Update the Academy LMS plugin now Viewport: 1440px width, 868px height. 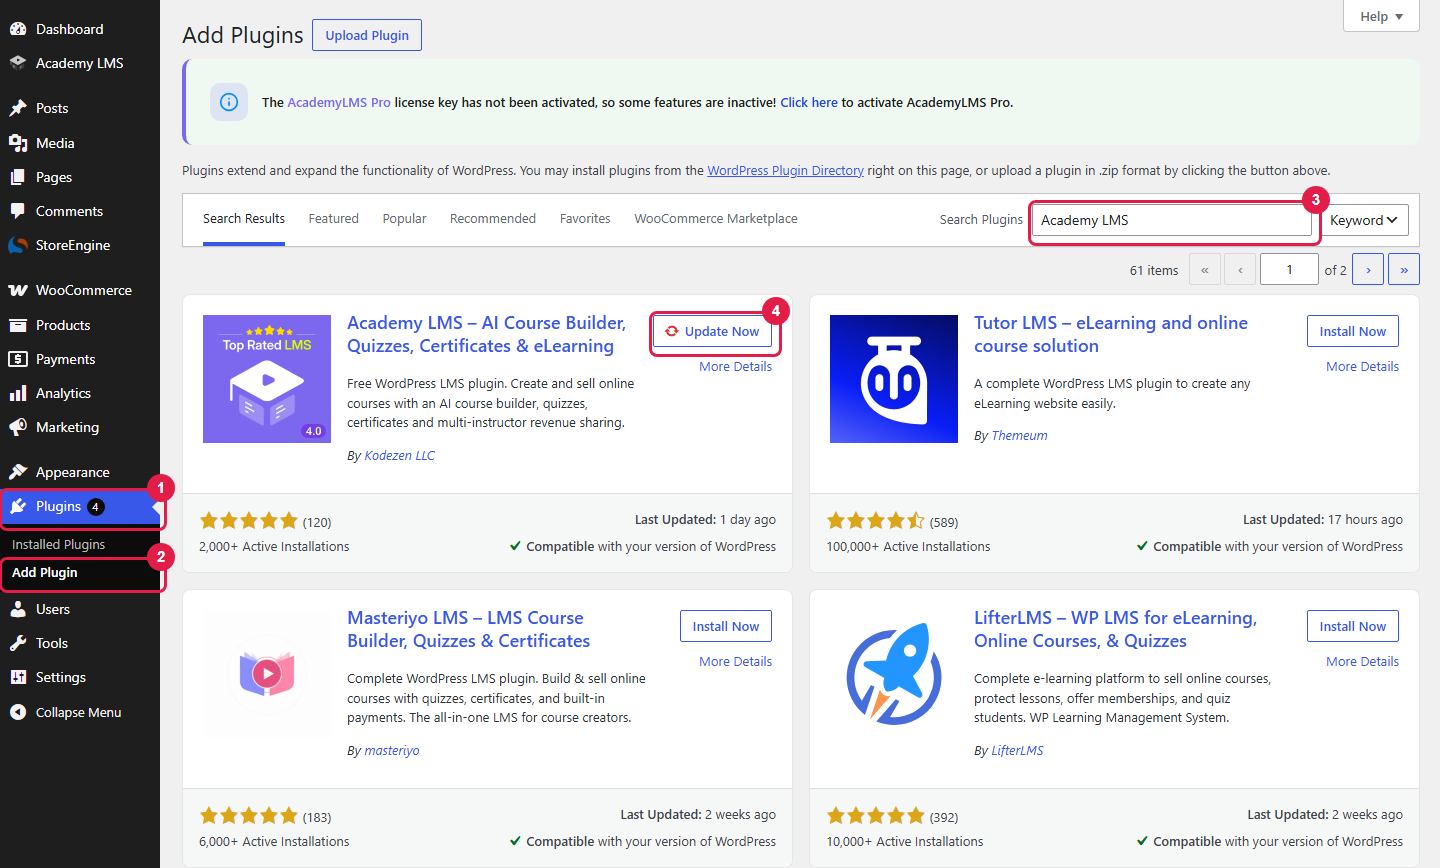(x=712, y=332)
